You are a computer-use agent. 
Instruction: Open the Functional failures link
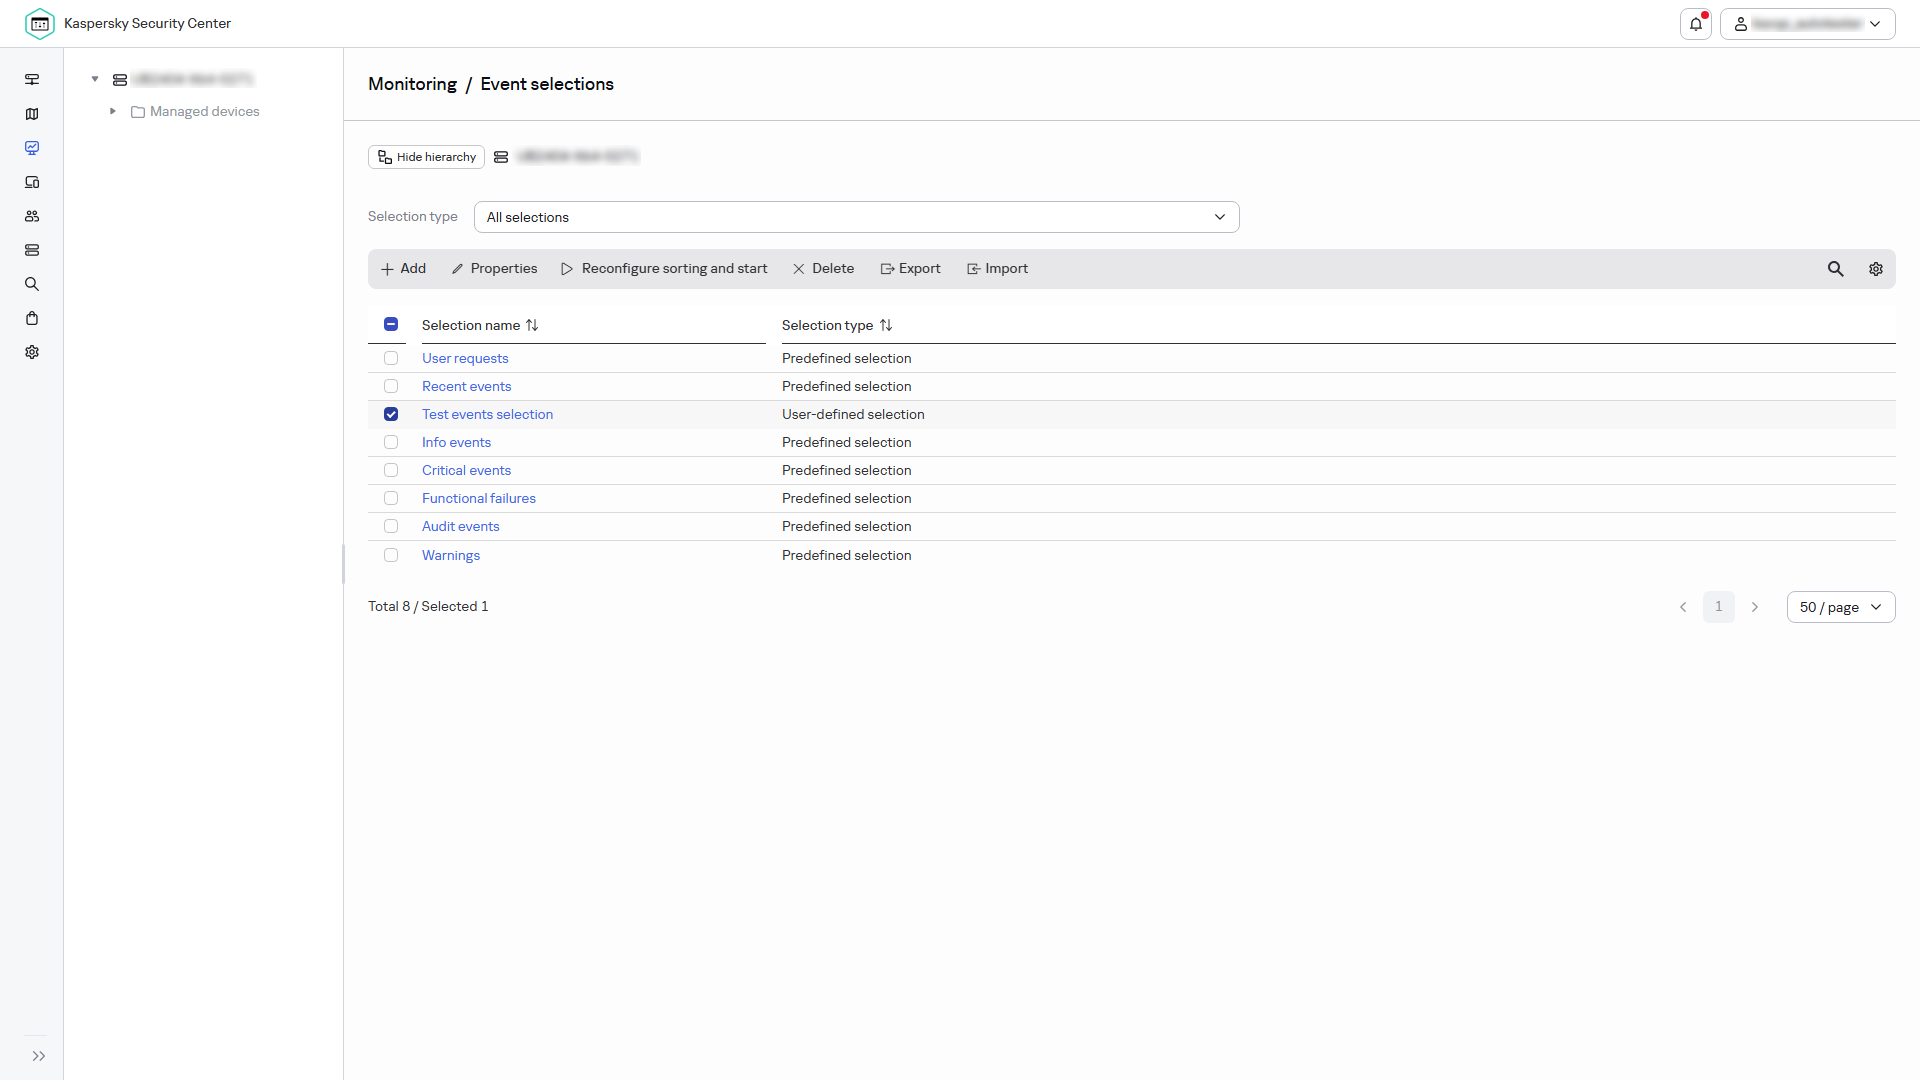click(x=478, y=498)
